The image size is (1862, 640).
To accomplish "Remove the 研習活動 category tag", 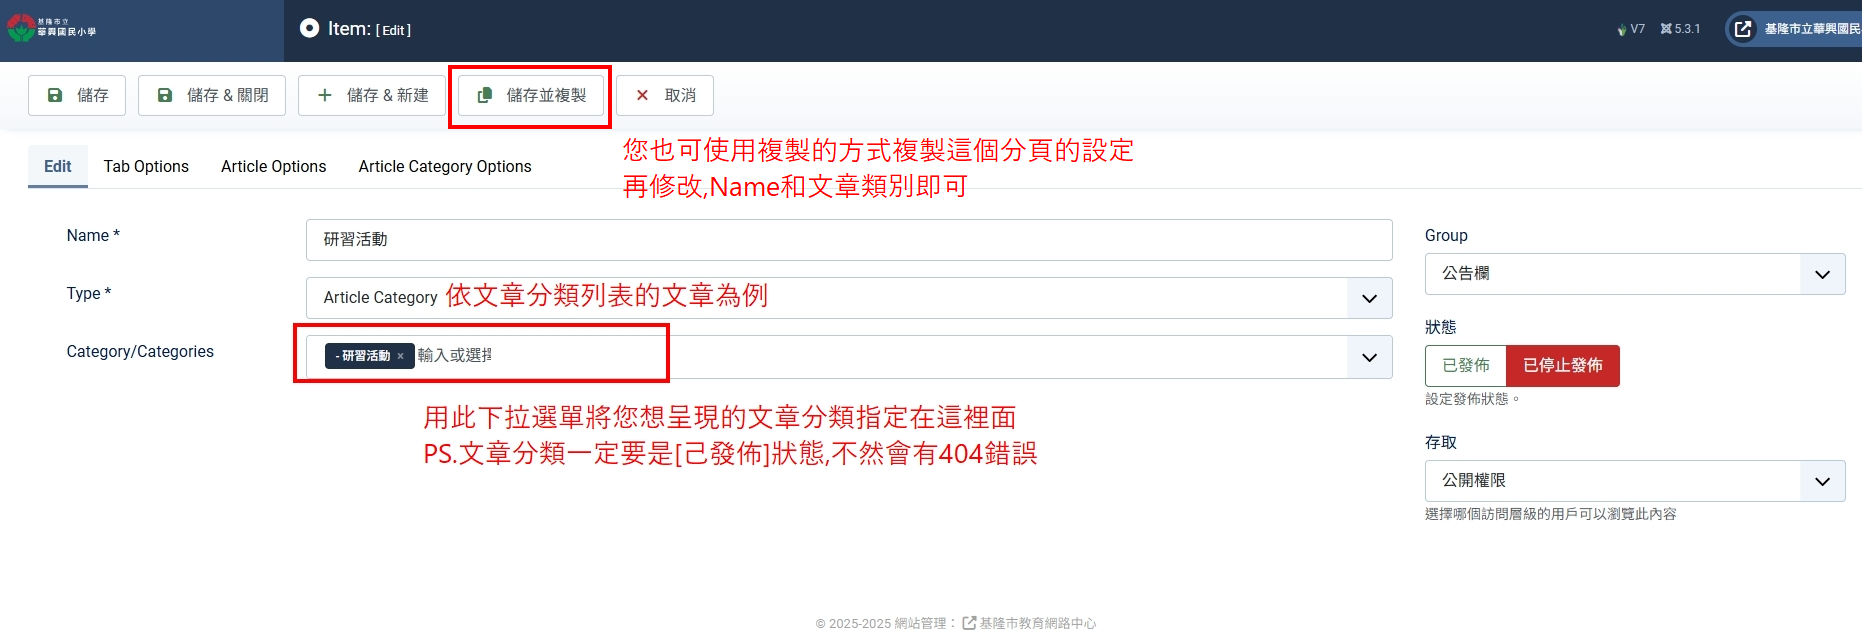I will click(x=401, y=356).
